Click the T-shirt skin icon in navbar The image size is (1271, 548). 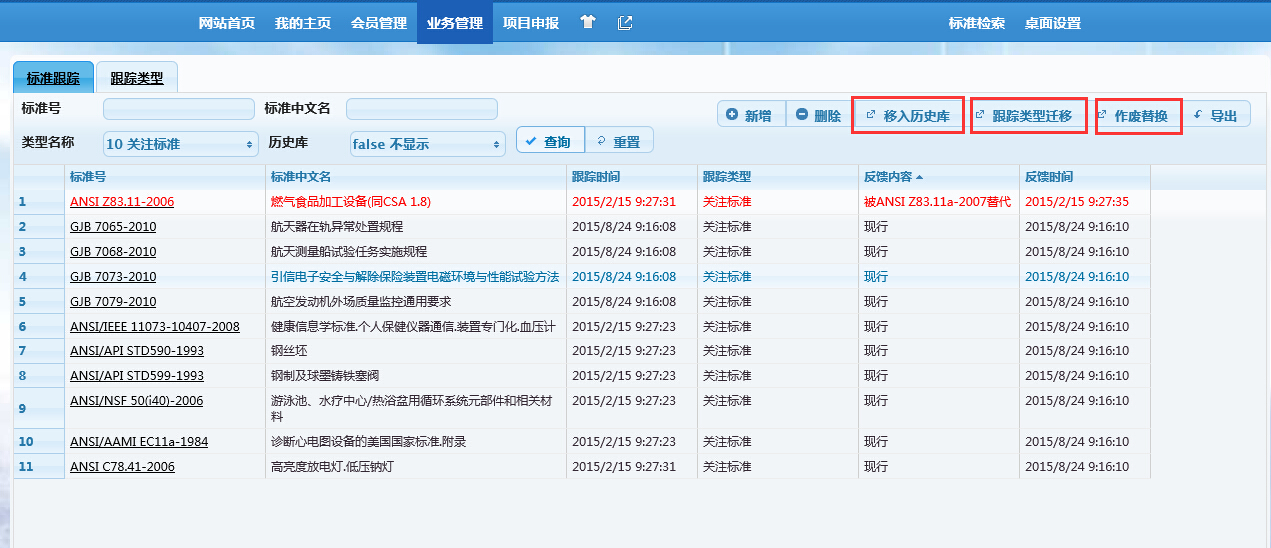588,22
